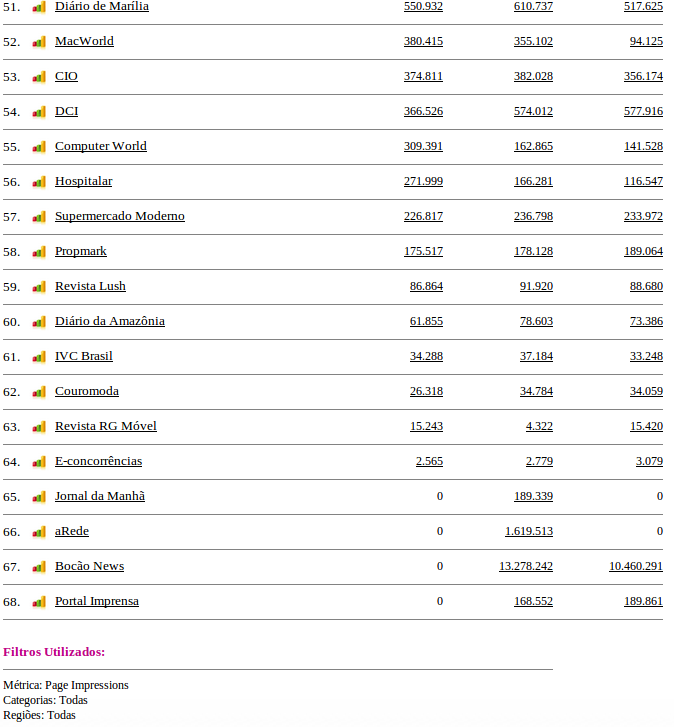Click the DCI value 366.526

click(x=423, y=111)
